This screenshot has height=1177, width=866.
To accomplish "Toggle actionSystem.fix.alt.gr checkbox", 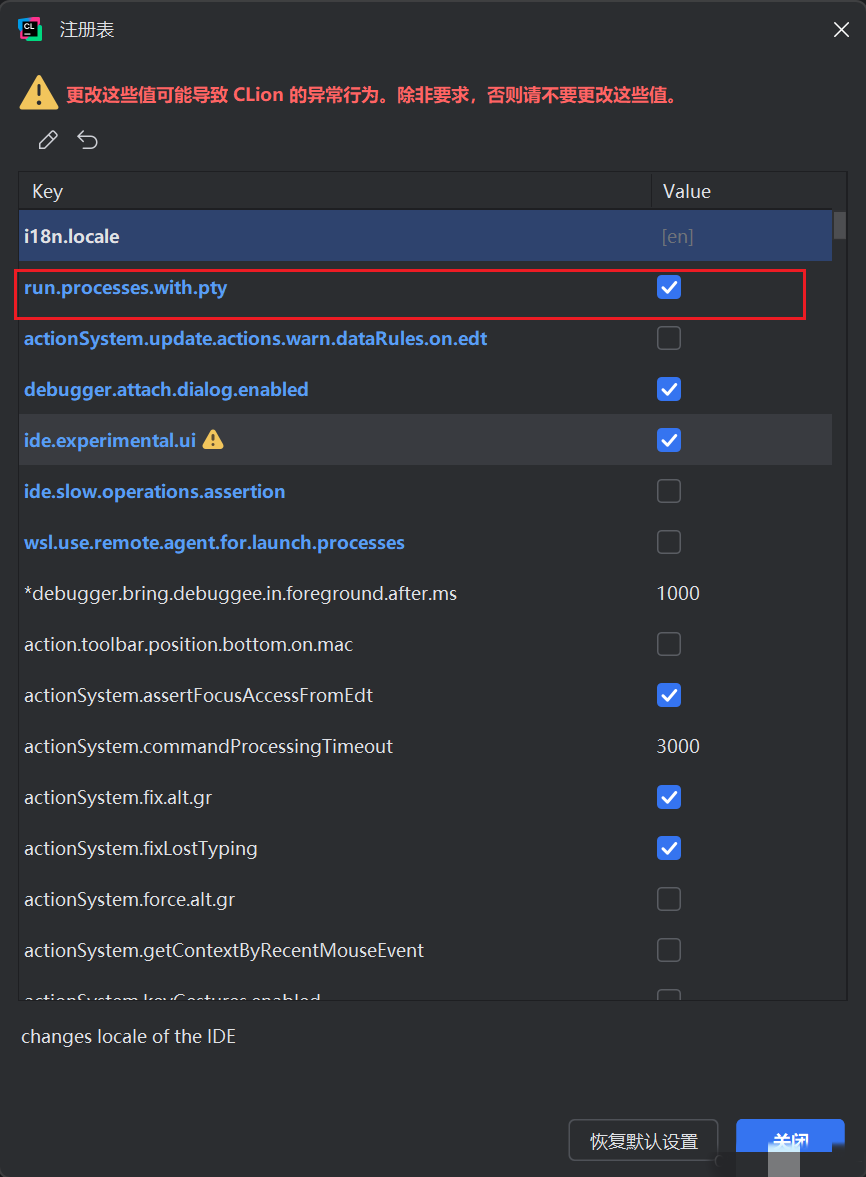I will click(669, 797).
